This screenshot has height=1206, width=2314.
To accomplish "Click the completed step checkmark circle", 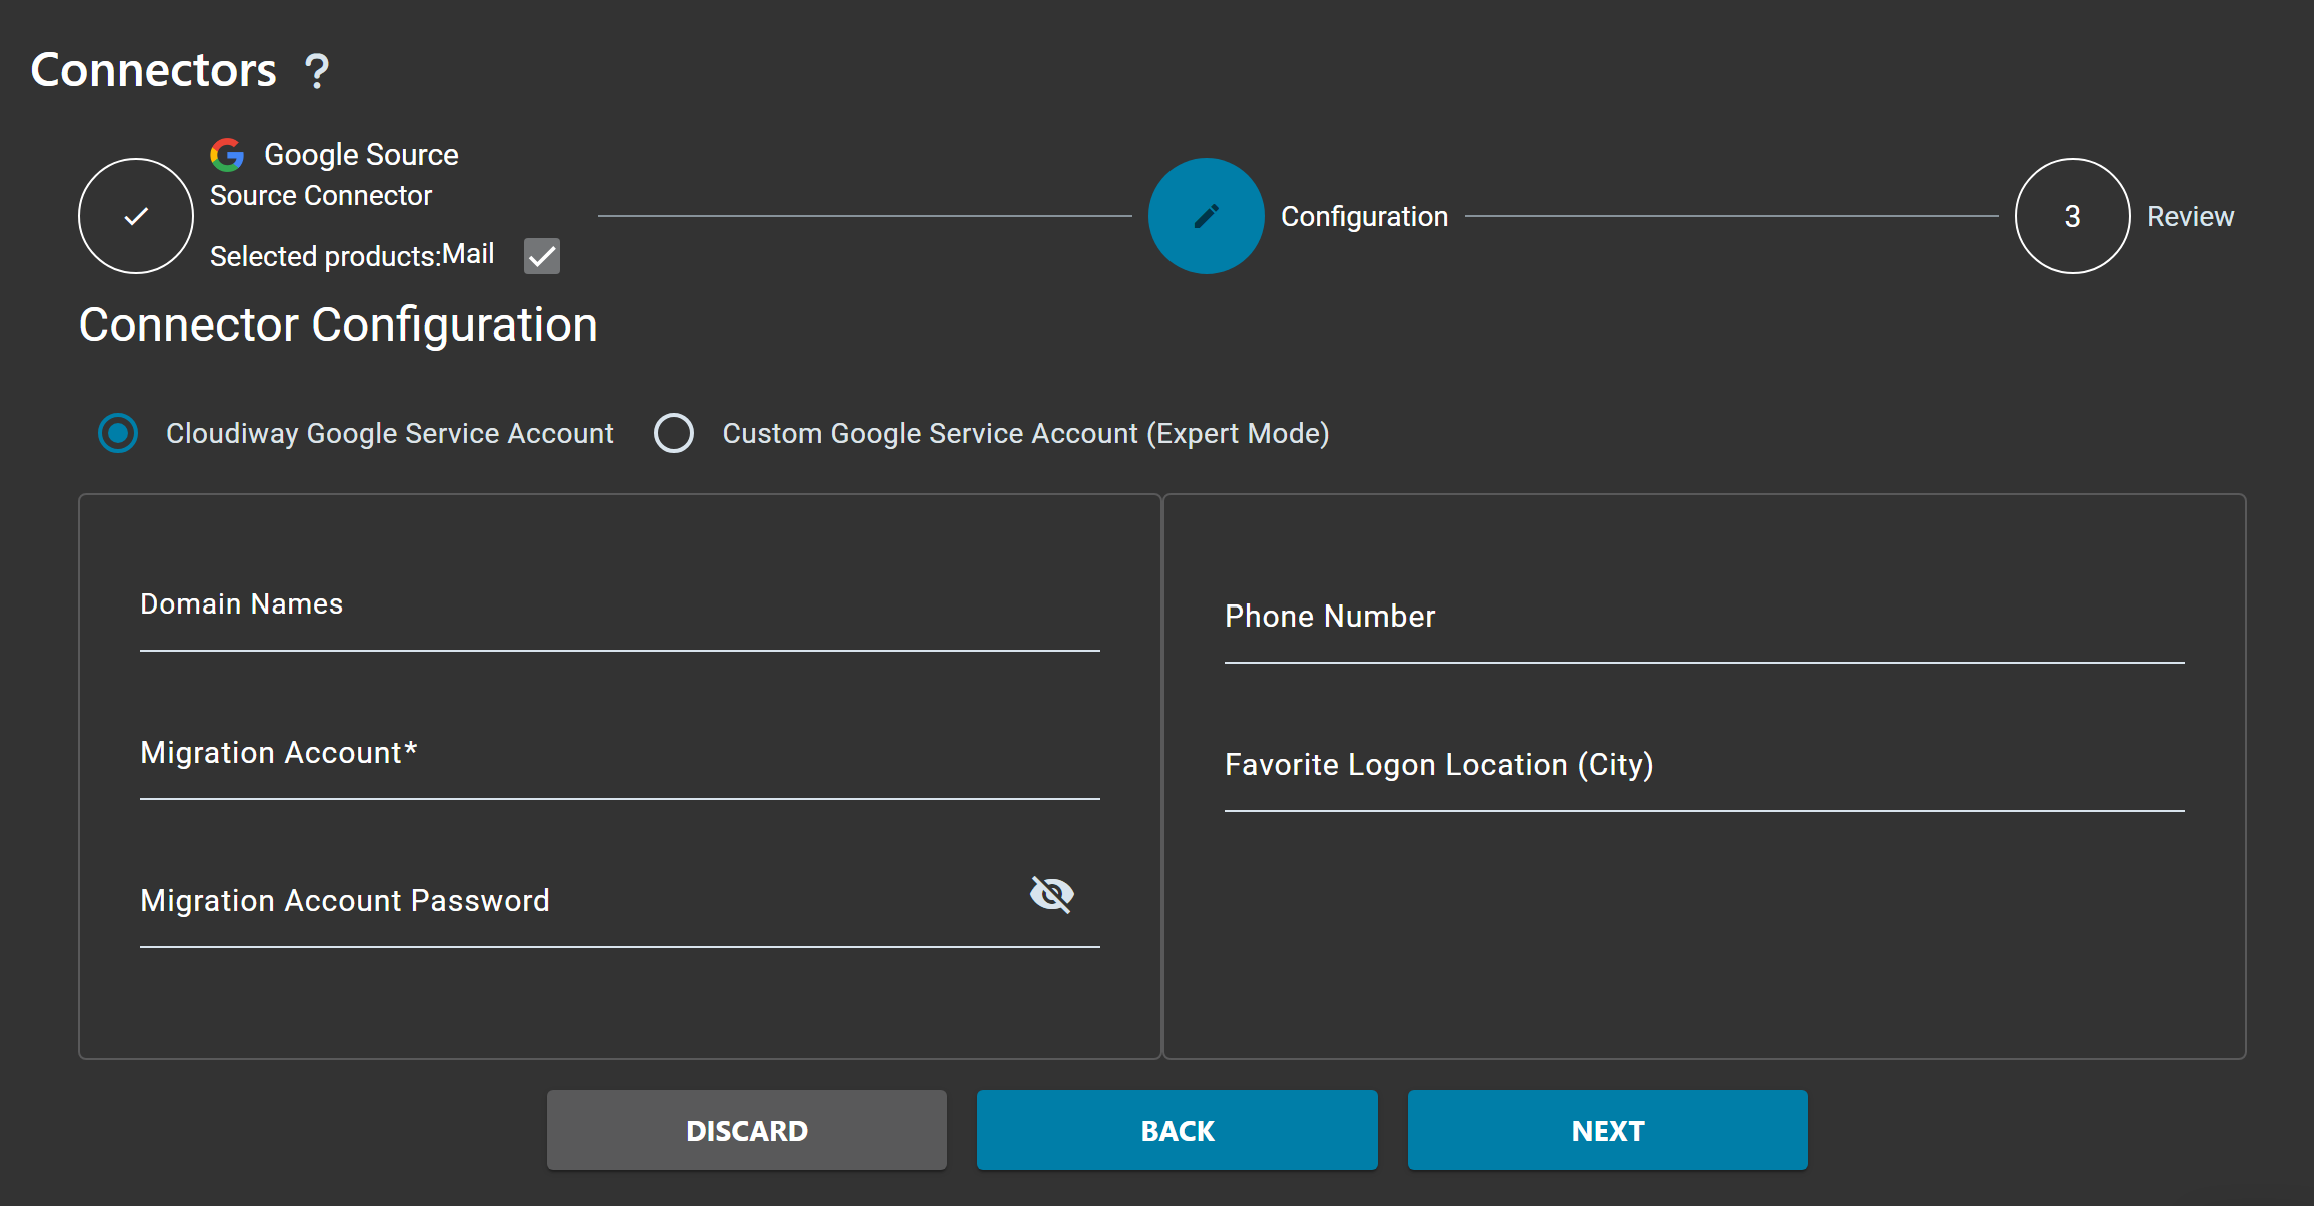I will (x=135, y=216).
